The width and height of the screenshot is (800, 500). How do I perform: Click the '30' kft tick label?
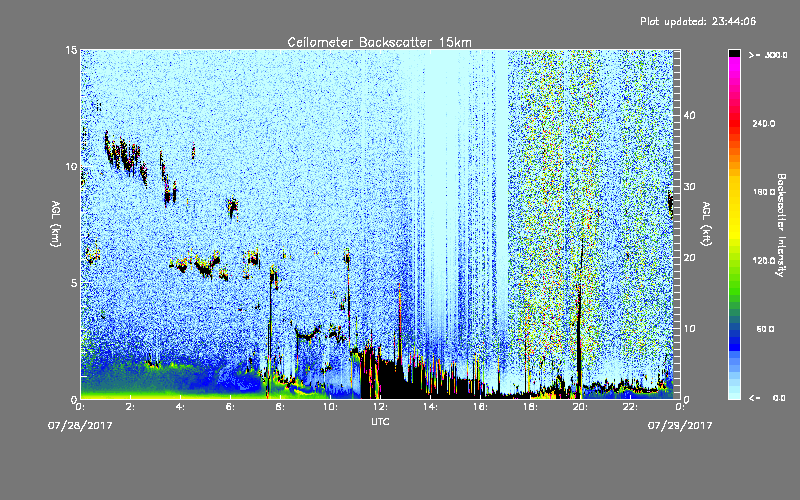click(689, 186)
